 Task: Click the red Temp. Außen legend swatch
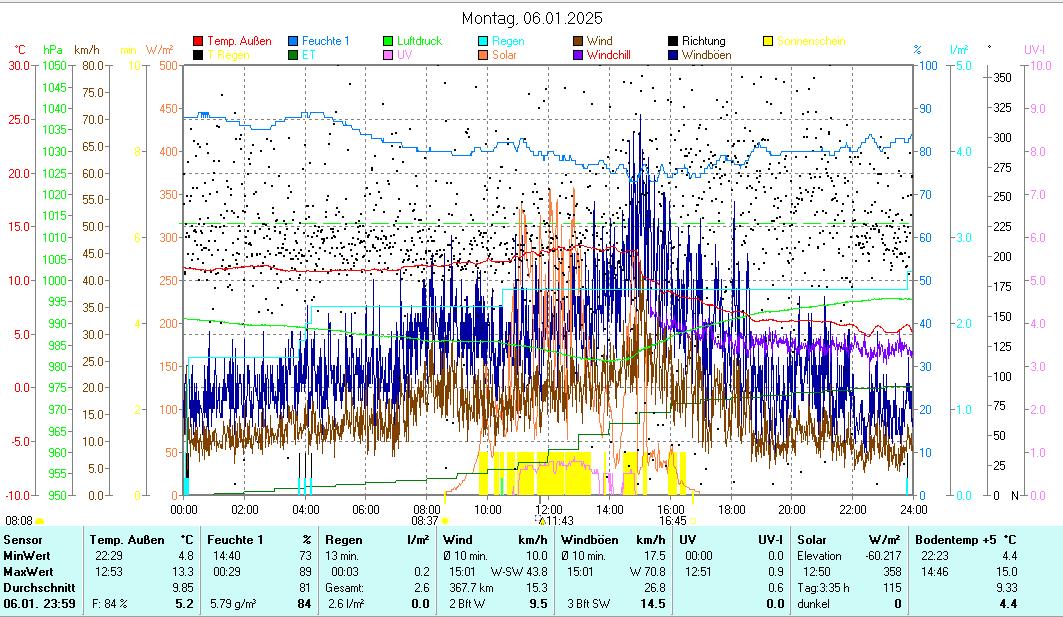[198, 41]
